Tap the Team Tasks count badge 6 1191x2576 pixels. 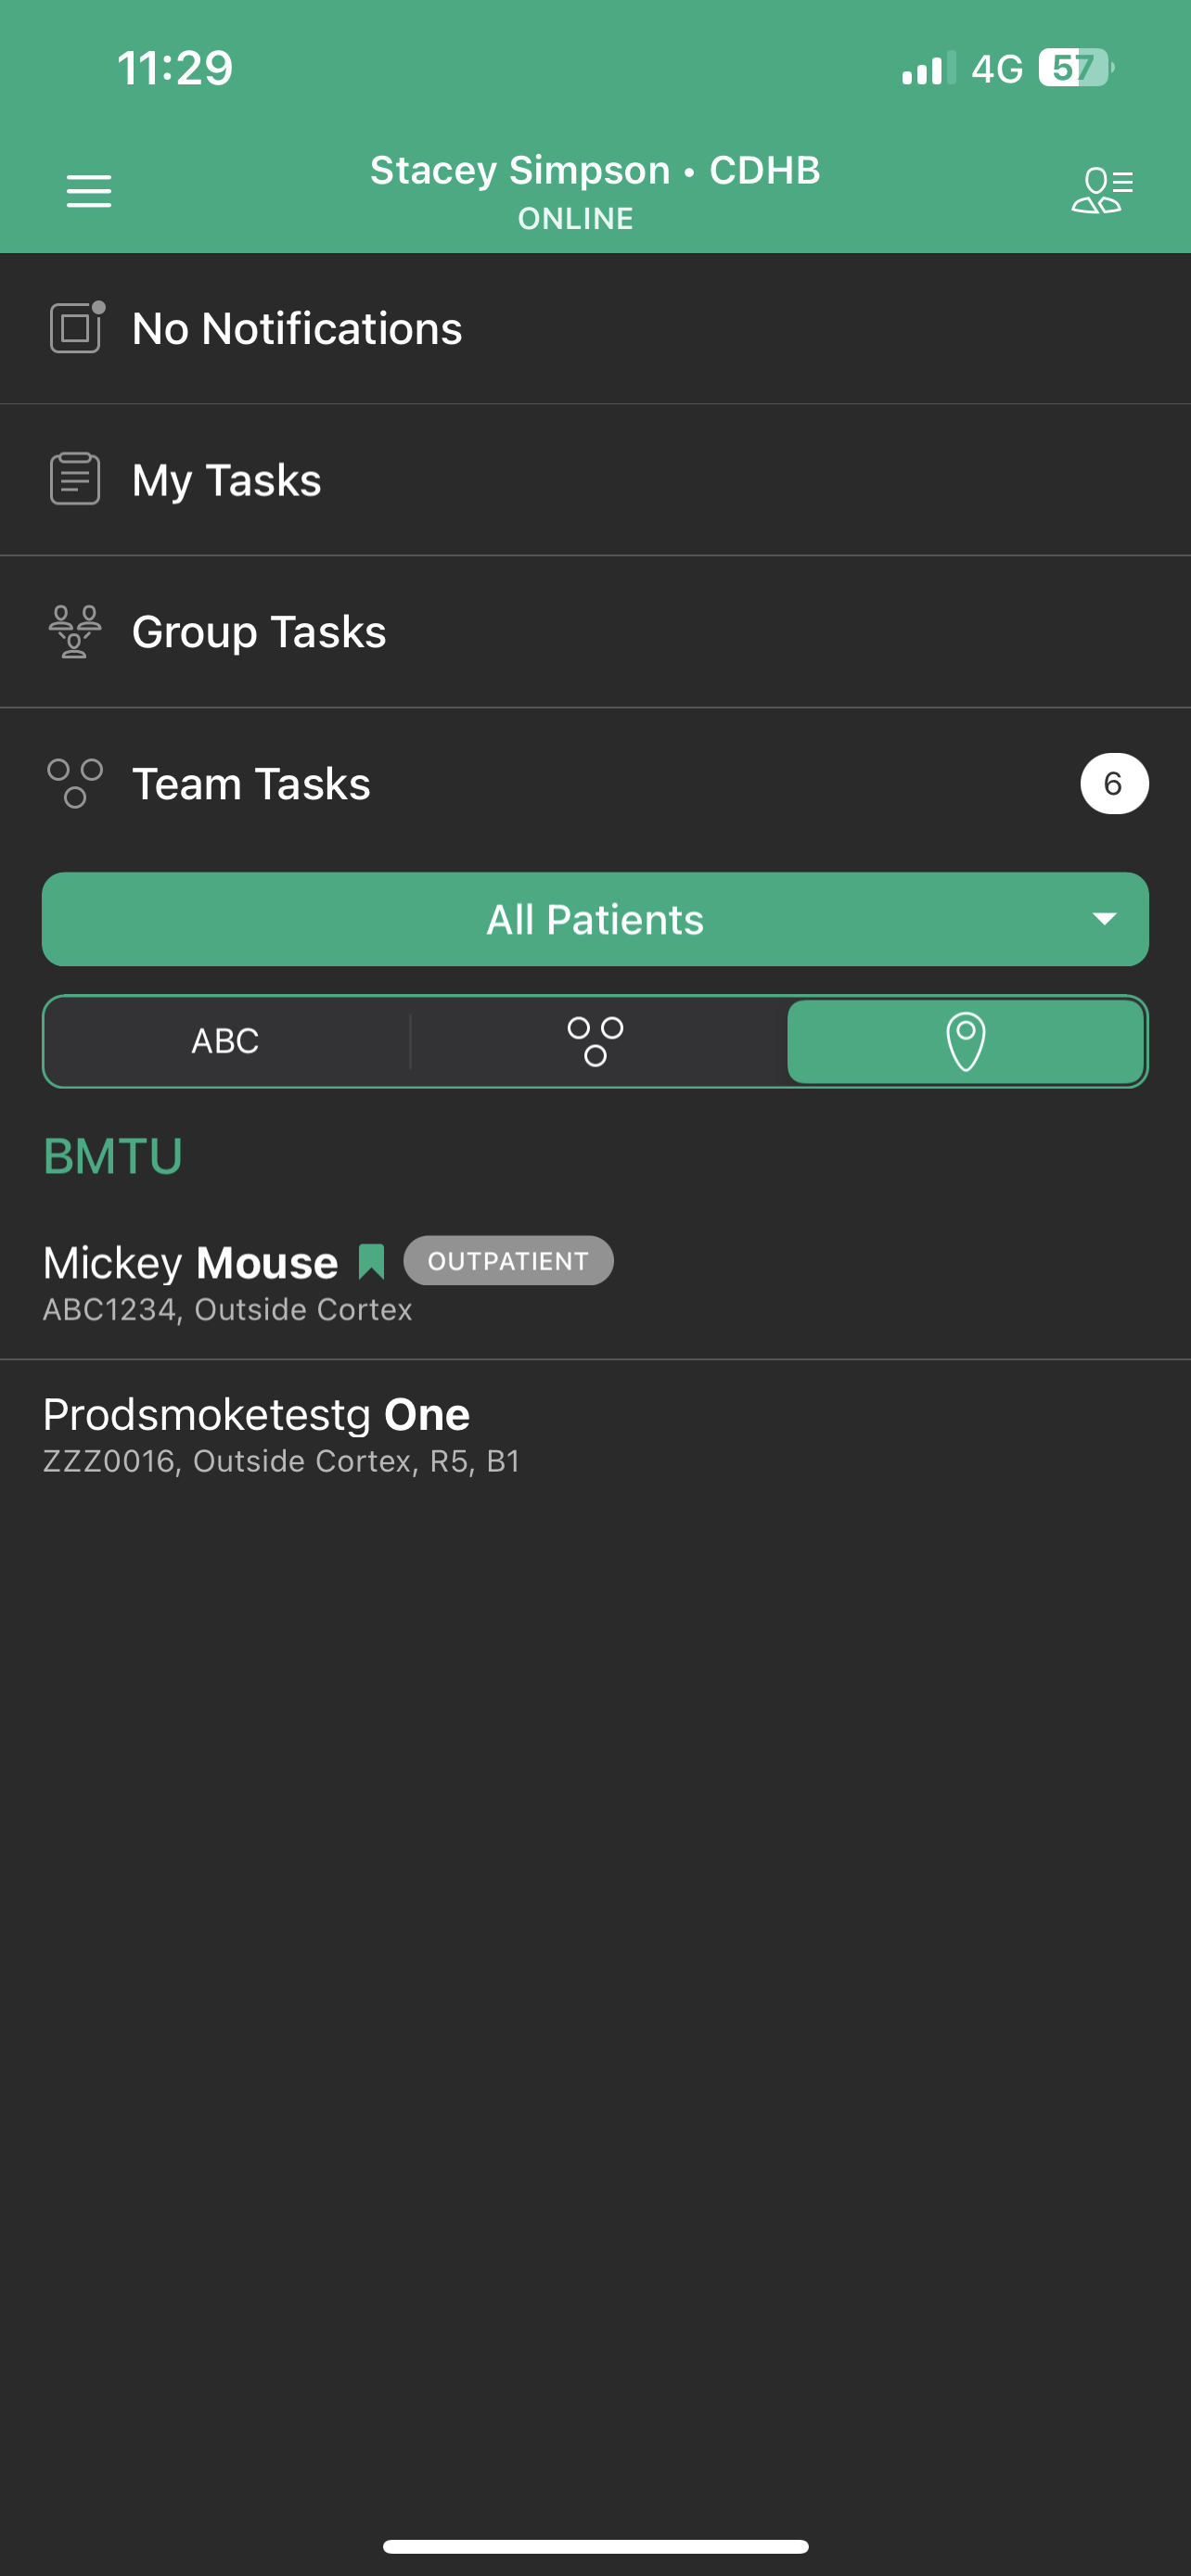click(1113, 783)
